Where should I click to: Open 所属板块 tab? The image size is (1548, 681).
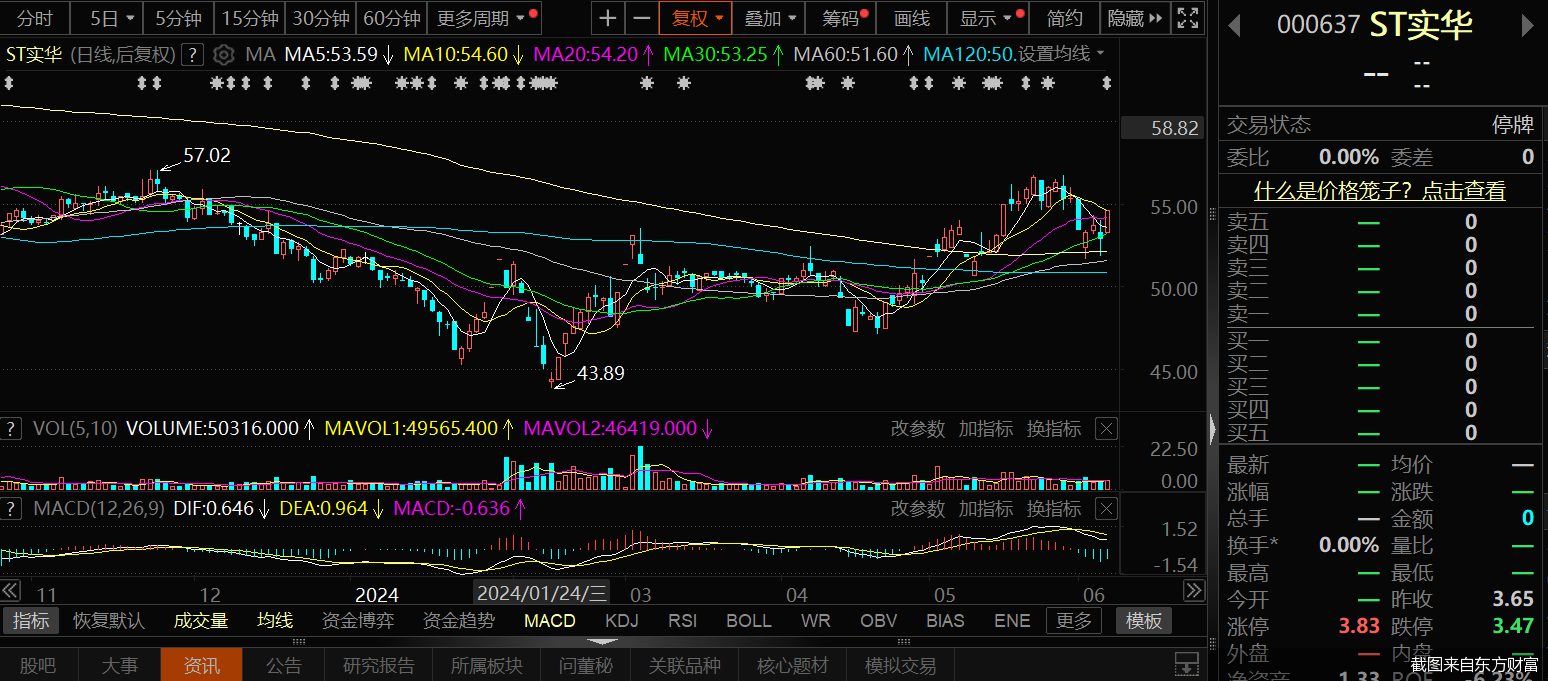487,665
